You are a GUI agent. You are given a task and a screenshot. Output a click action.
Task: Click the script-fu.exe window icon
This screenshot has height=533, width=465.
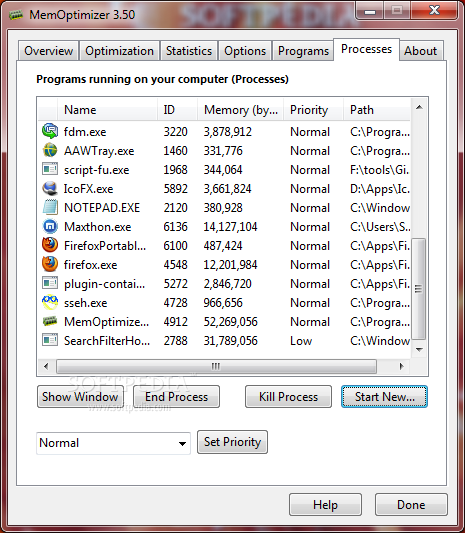tap(50, 169)
